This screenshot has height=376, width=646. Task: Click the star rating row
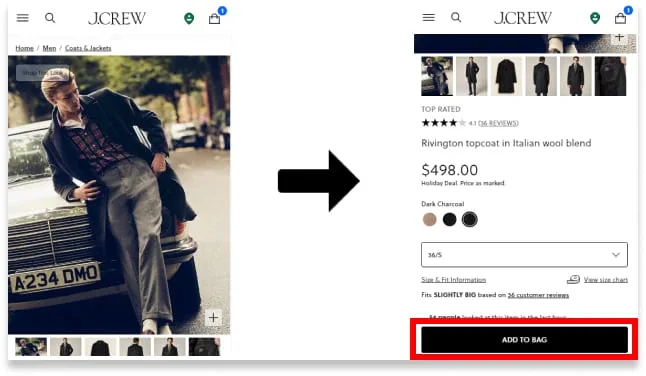[444, 123]
